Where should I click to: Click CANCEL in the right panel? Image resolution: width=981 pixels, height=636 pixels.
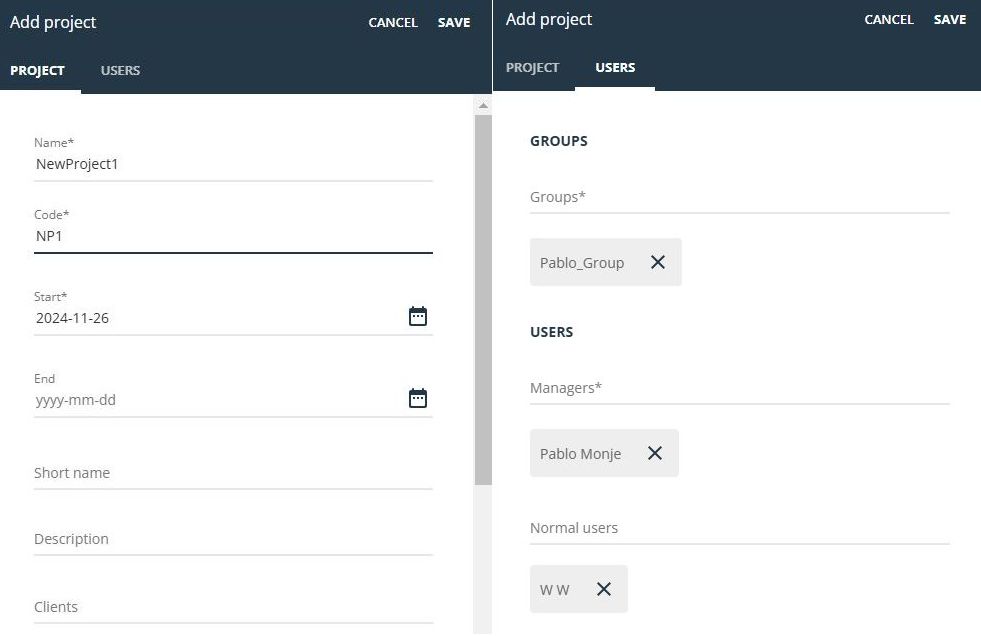tap(889, 19)
